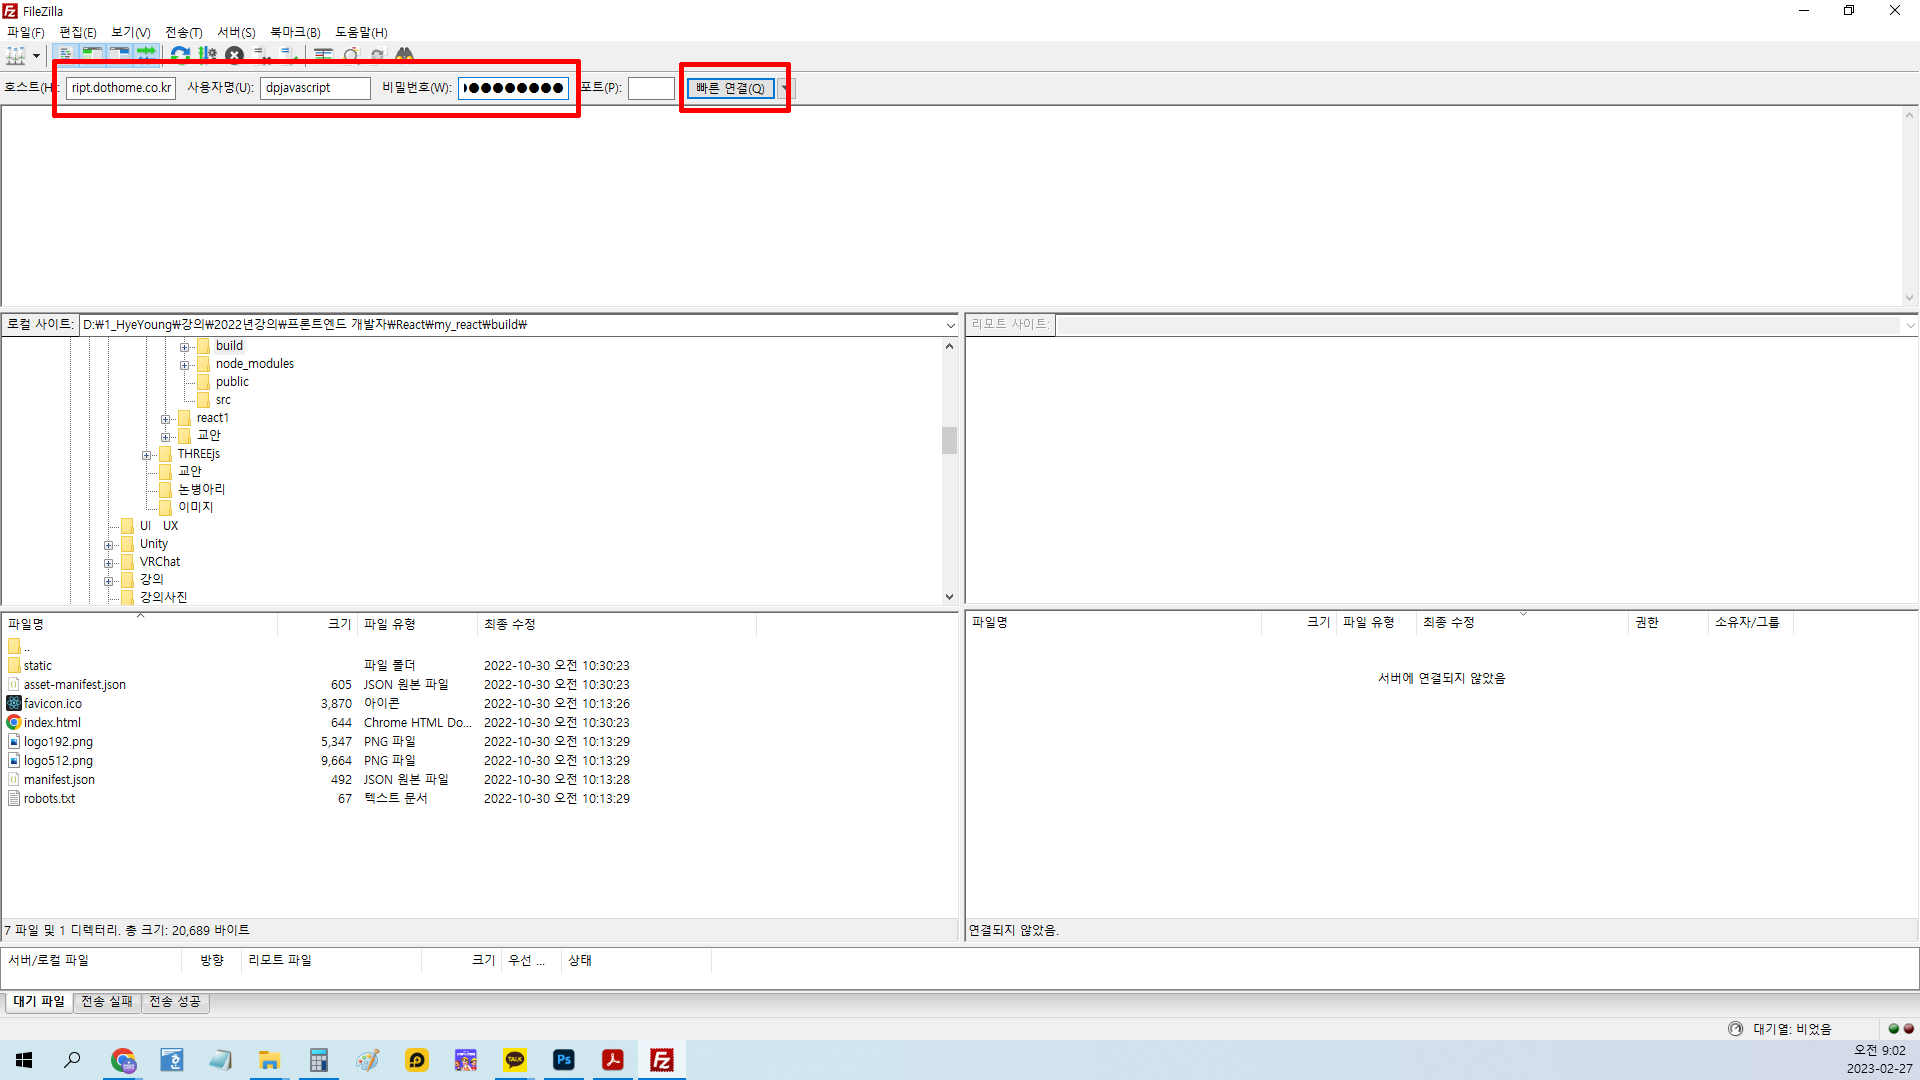Expand the local site path dropdown
This screenshot has height=1080, width=1920.
click(x=950, y=325)
